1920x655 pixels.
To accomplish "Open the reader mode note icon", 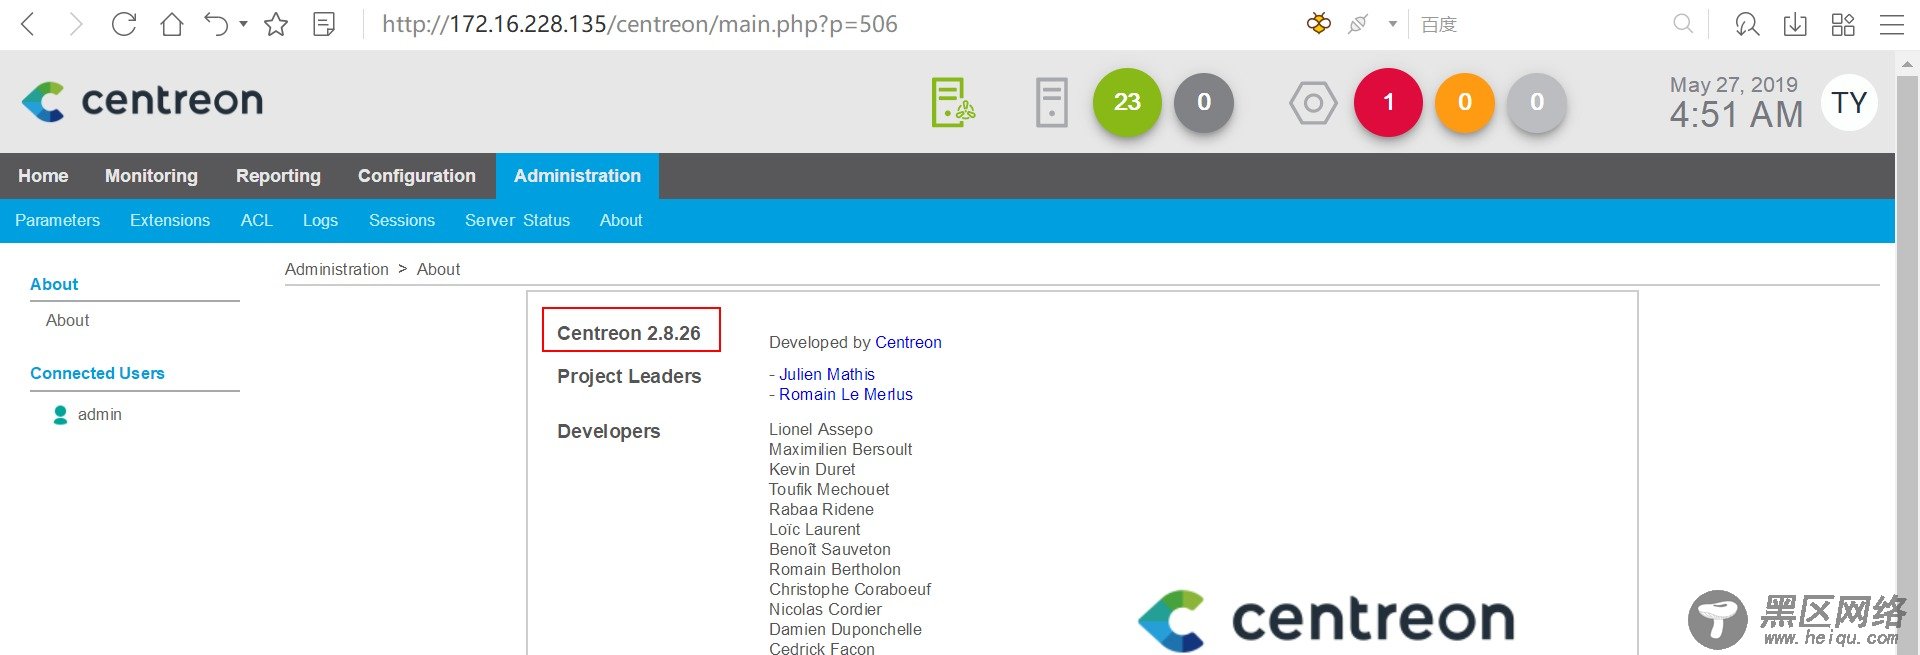I will click(x=324, y=24).
